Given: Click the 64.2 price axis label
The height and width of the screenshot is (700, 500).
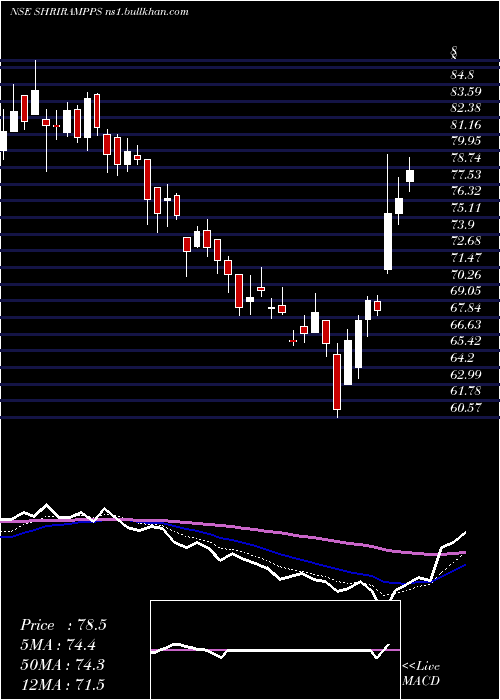Looking at the screenshot, I should point(462,357).
